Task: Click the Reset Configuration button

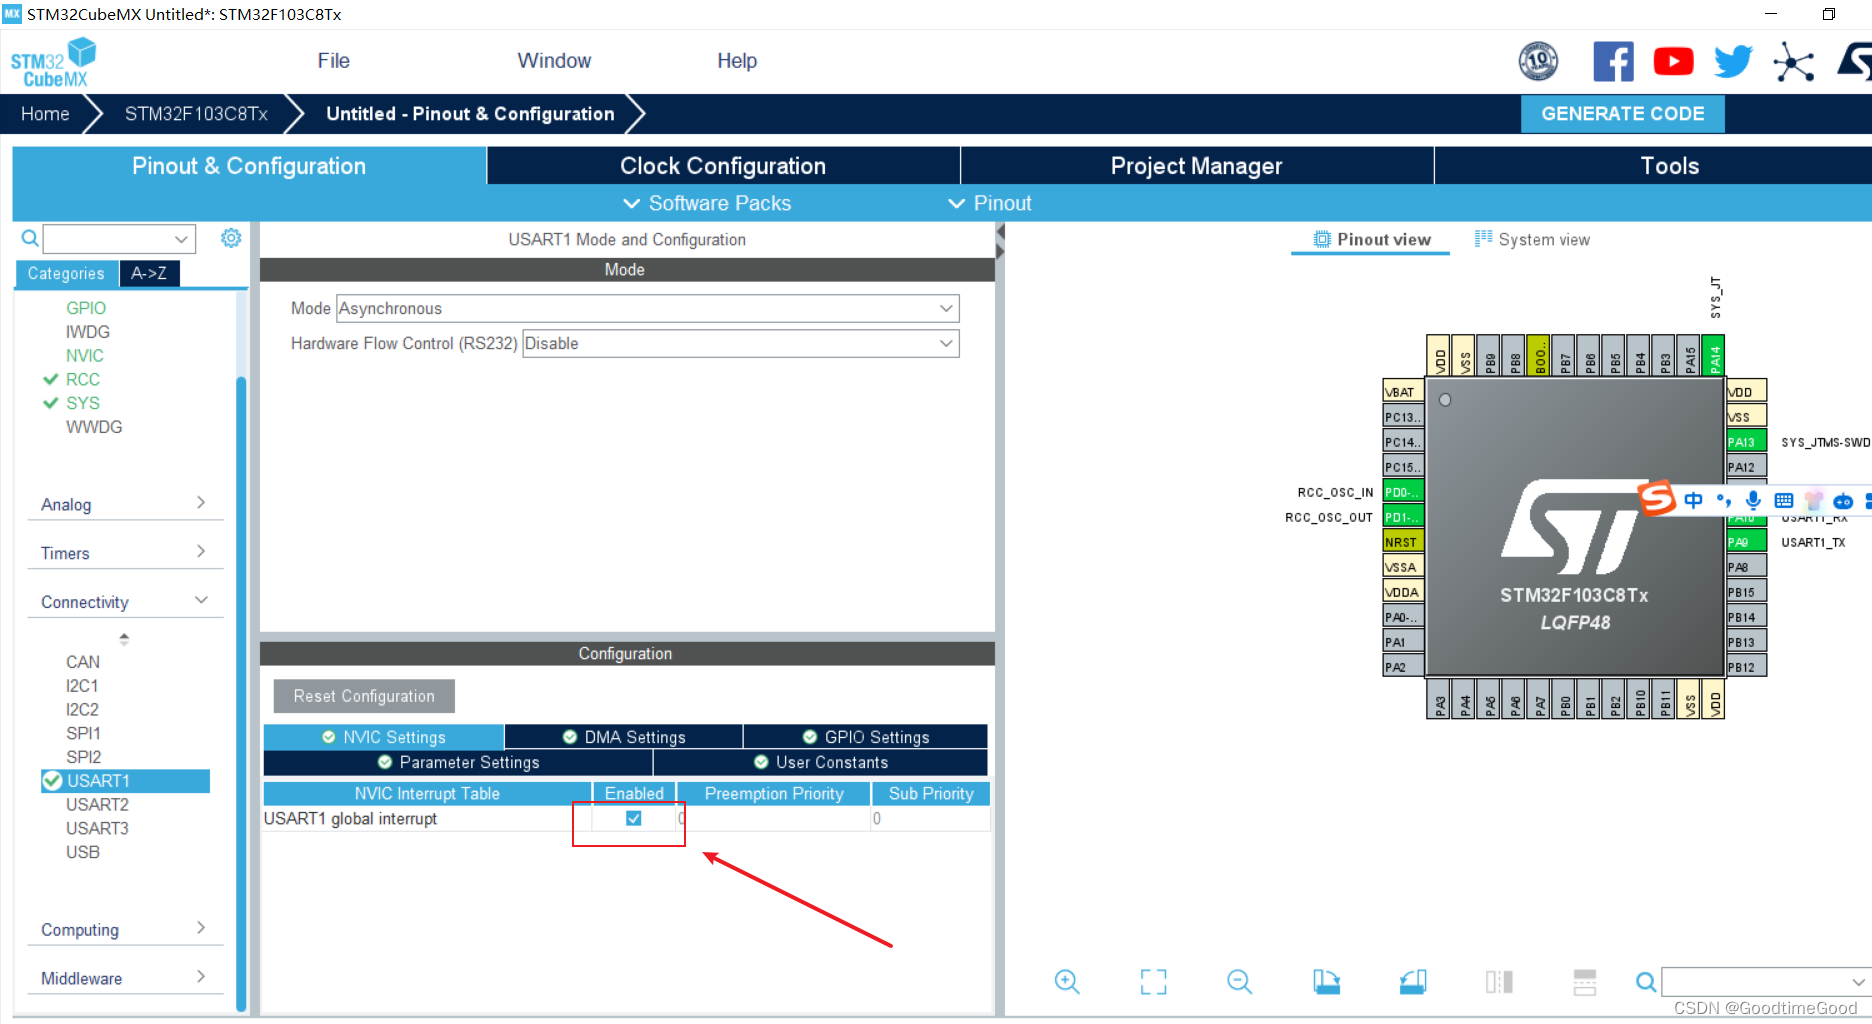Action: [x=364, y=696]
